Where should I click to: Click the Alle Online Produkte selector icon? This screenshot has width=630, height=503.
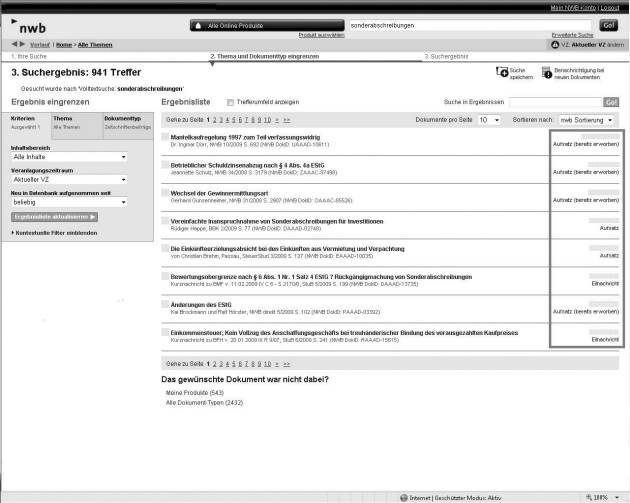[x=199, y=24]
